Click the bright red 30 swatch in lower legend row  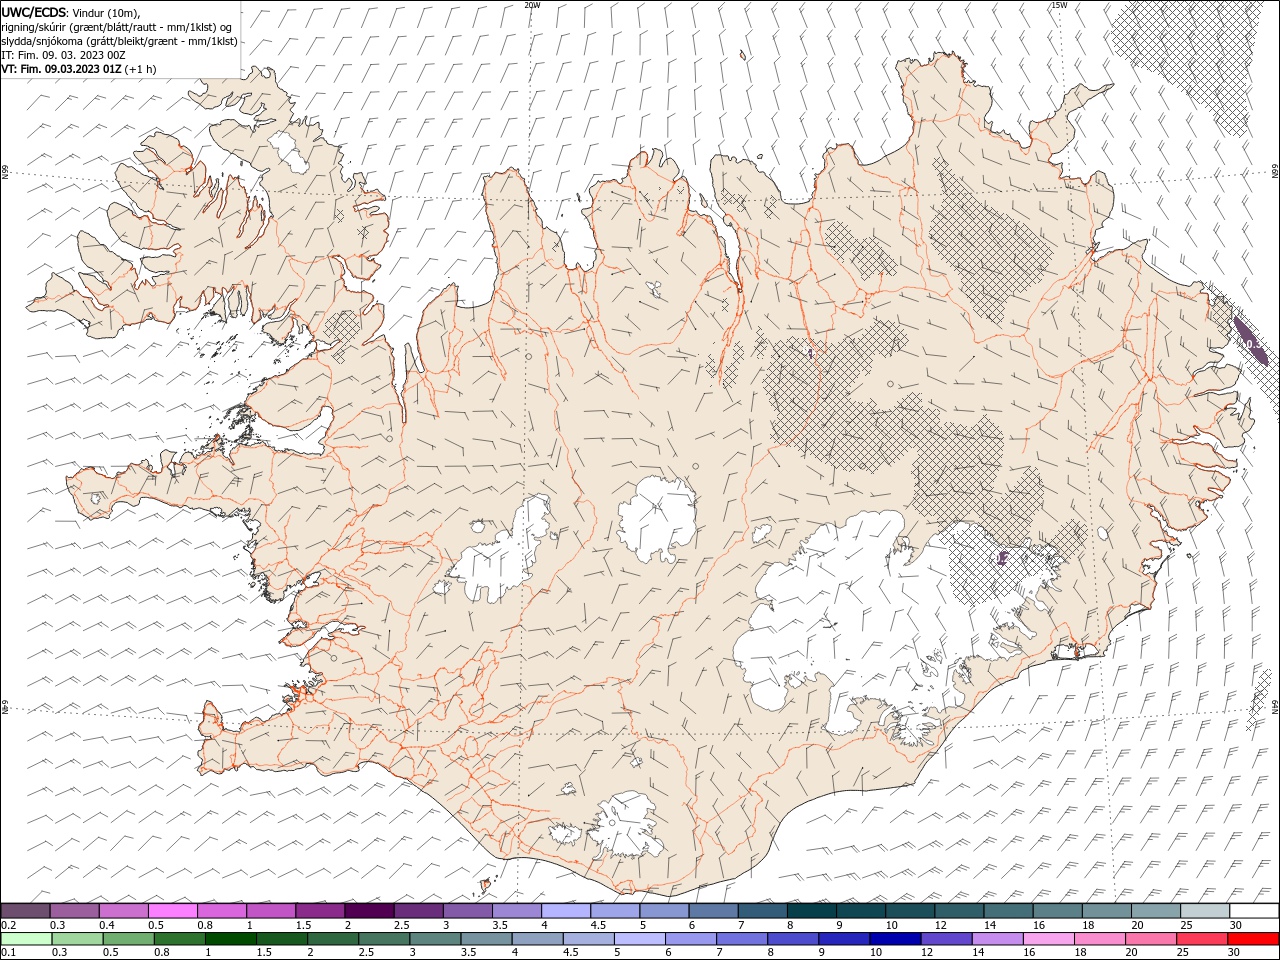[x=1252, y=939]
